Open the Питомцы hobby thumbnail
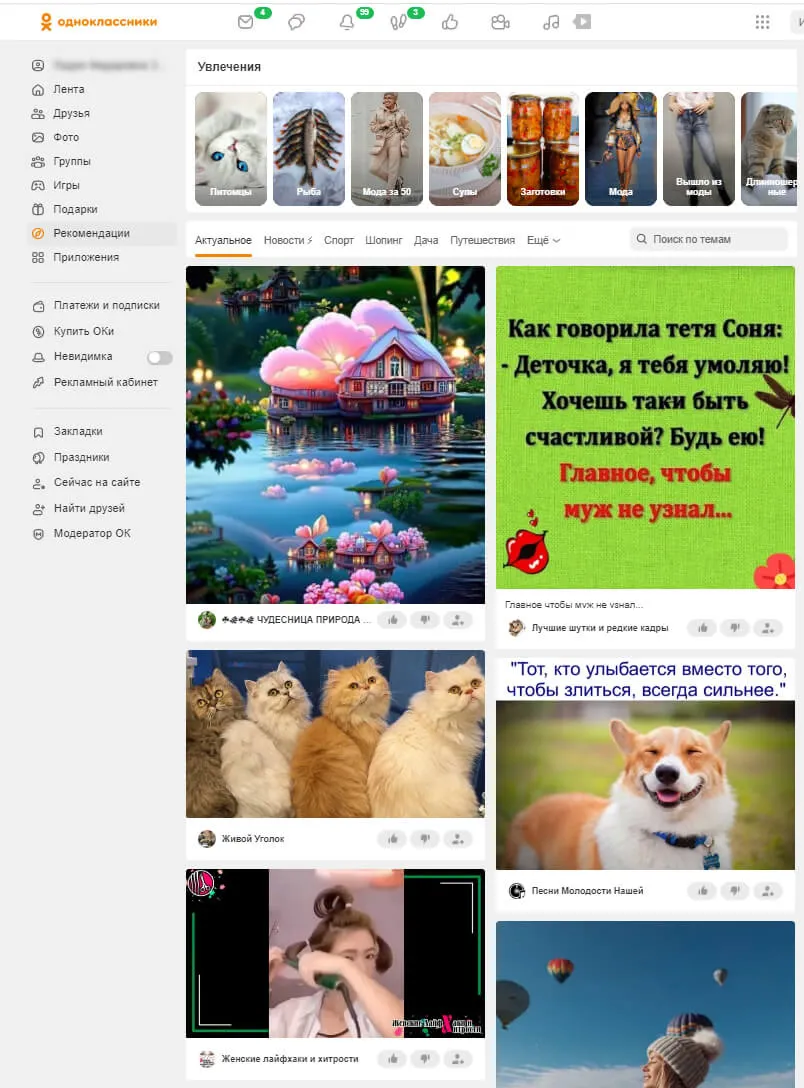This screenshot has height=1088, width=804. (231, 149)
